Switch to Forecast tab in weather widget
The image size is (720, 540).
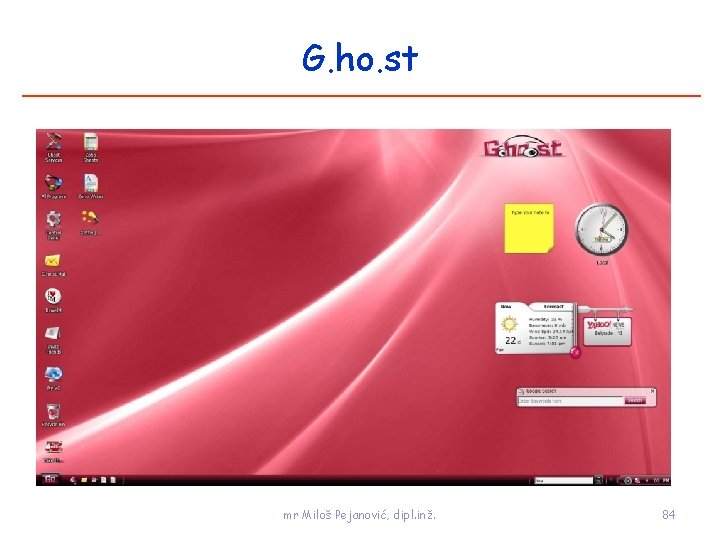(553, 306)
